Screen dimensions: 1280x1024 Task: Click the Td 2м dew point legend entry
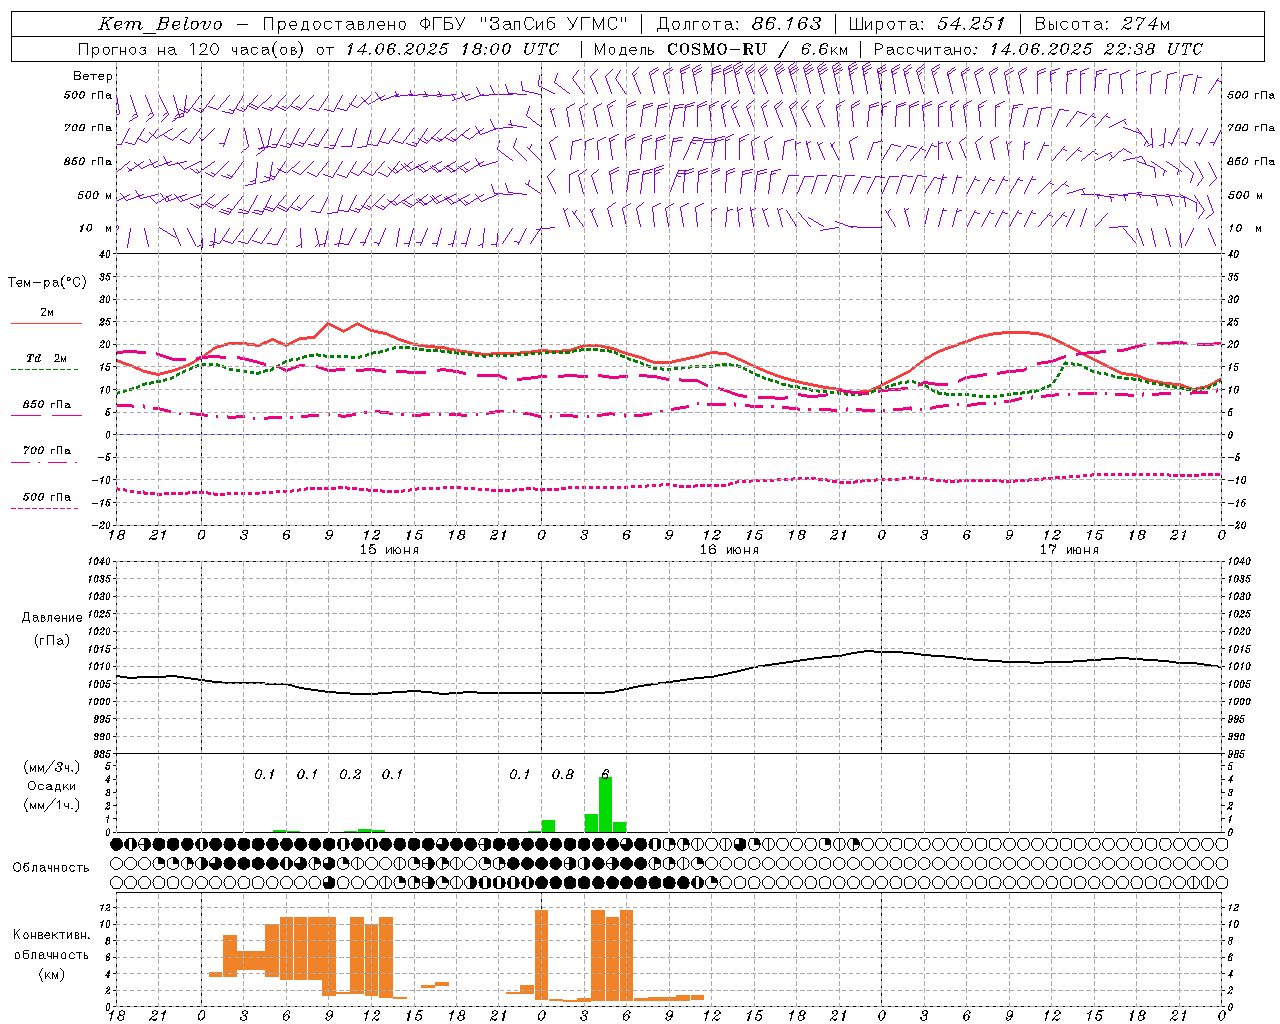pos(47,358)
